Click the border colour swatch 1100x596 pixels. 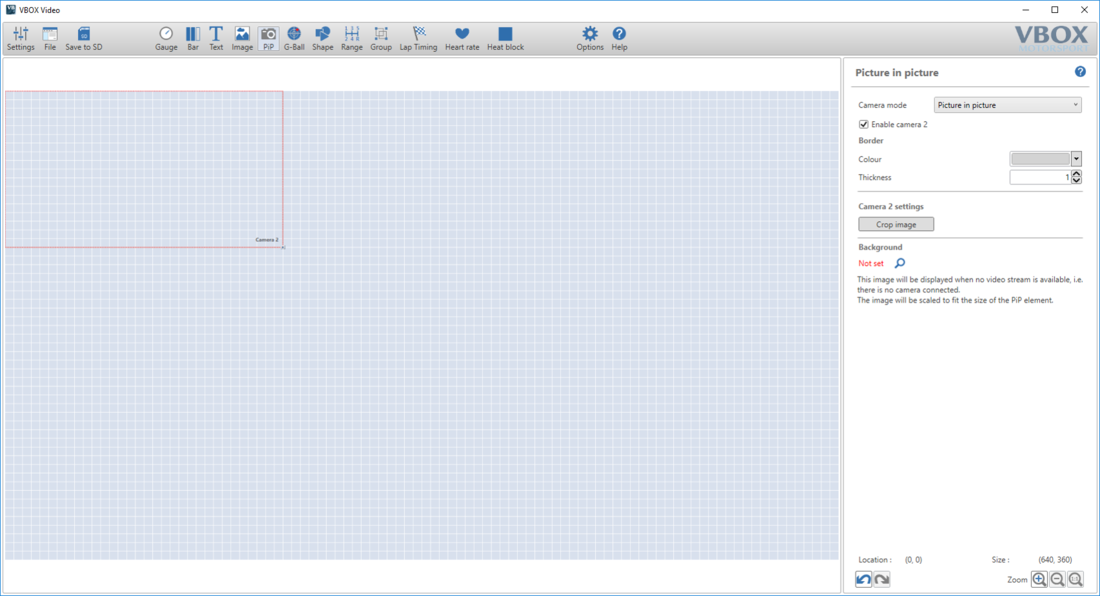(x=1040, y=159)
